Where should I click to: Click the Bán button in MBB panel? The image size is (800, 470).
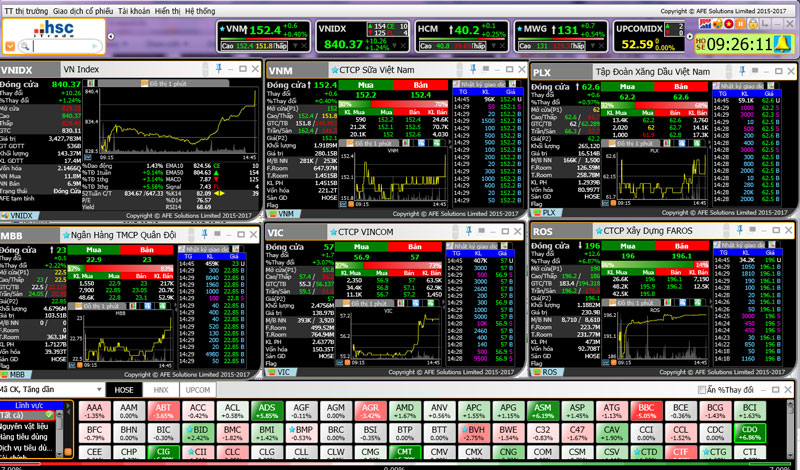click(x=147, y=250)
